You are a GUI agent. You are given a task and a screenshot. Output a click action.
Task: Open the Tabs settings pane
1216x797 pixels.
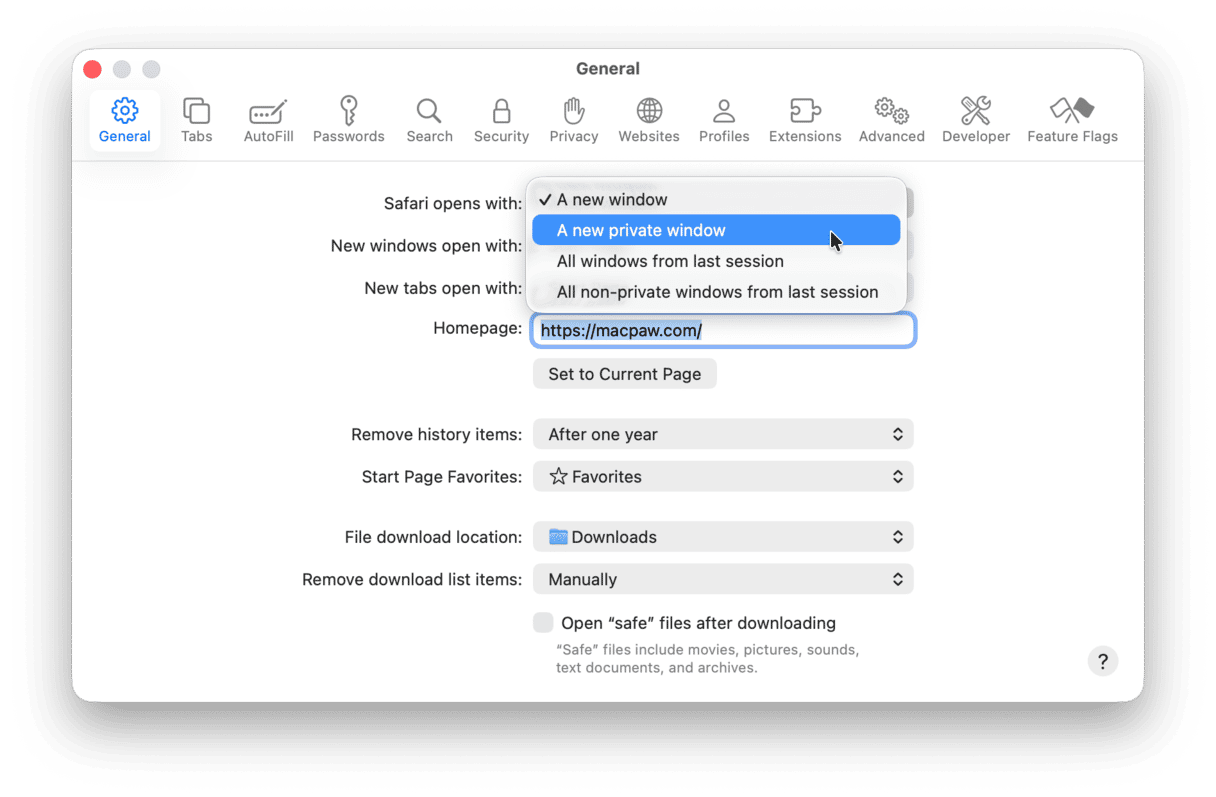[196, 120]
